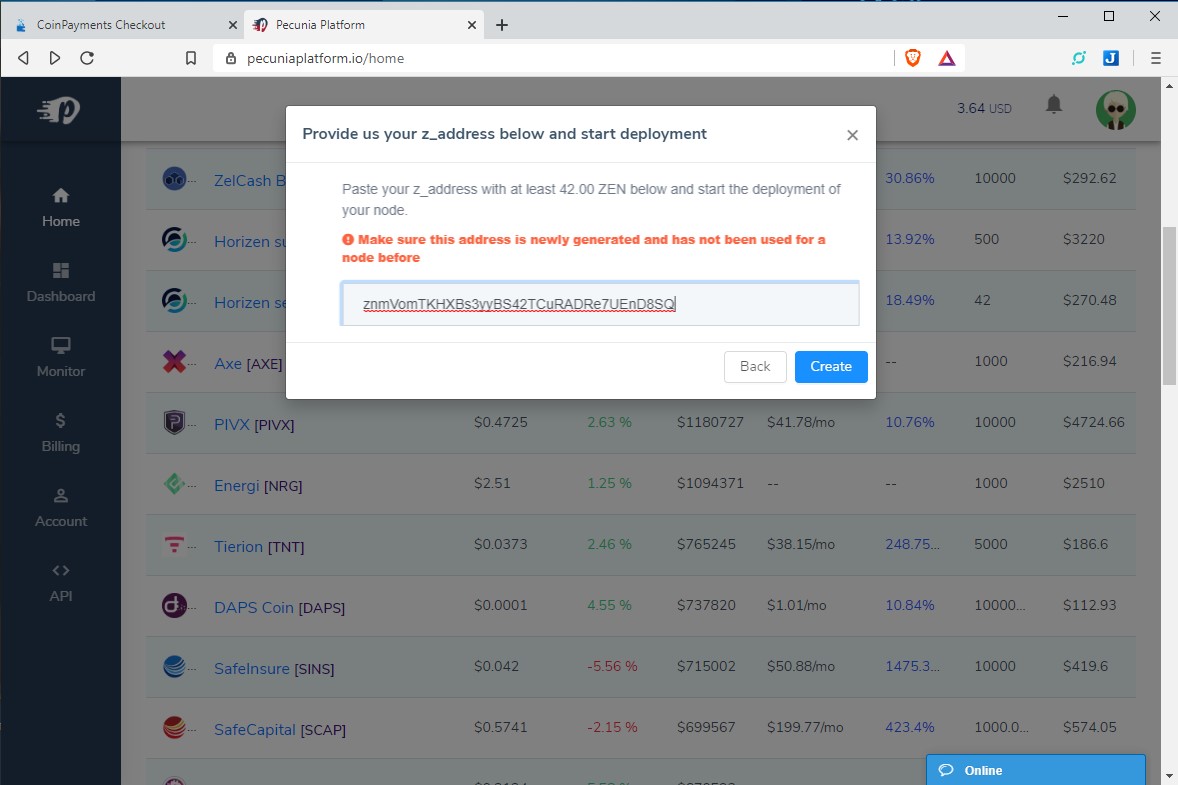The height and width of the screenshot is (785, 1178).
Task: Open a new browser tab
Action: [502, 25]
